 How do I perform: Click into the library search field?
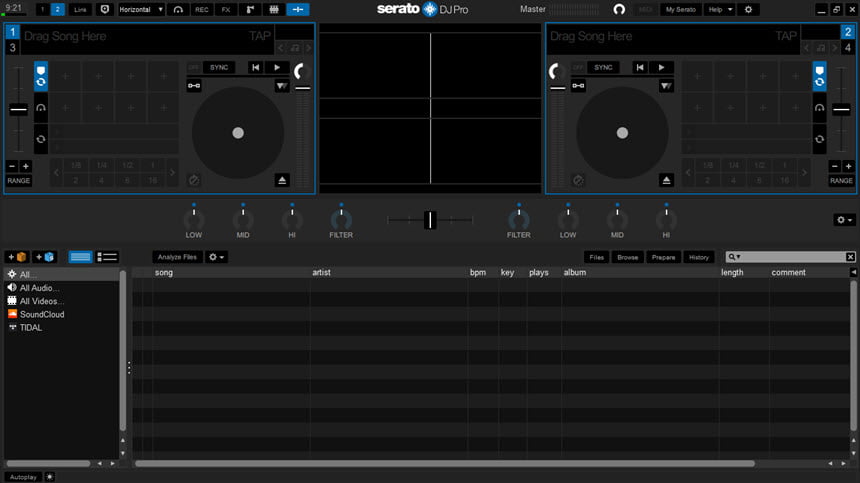[790, 257]
